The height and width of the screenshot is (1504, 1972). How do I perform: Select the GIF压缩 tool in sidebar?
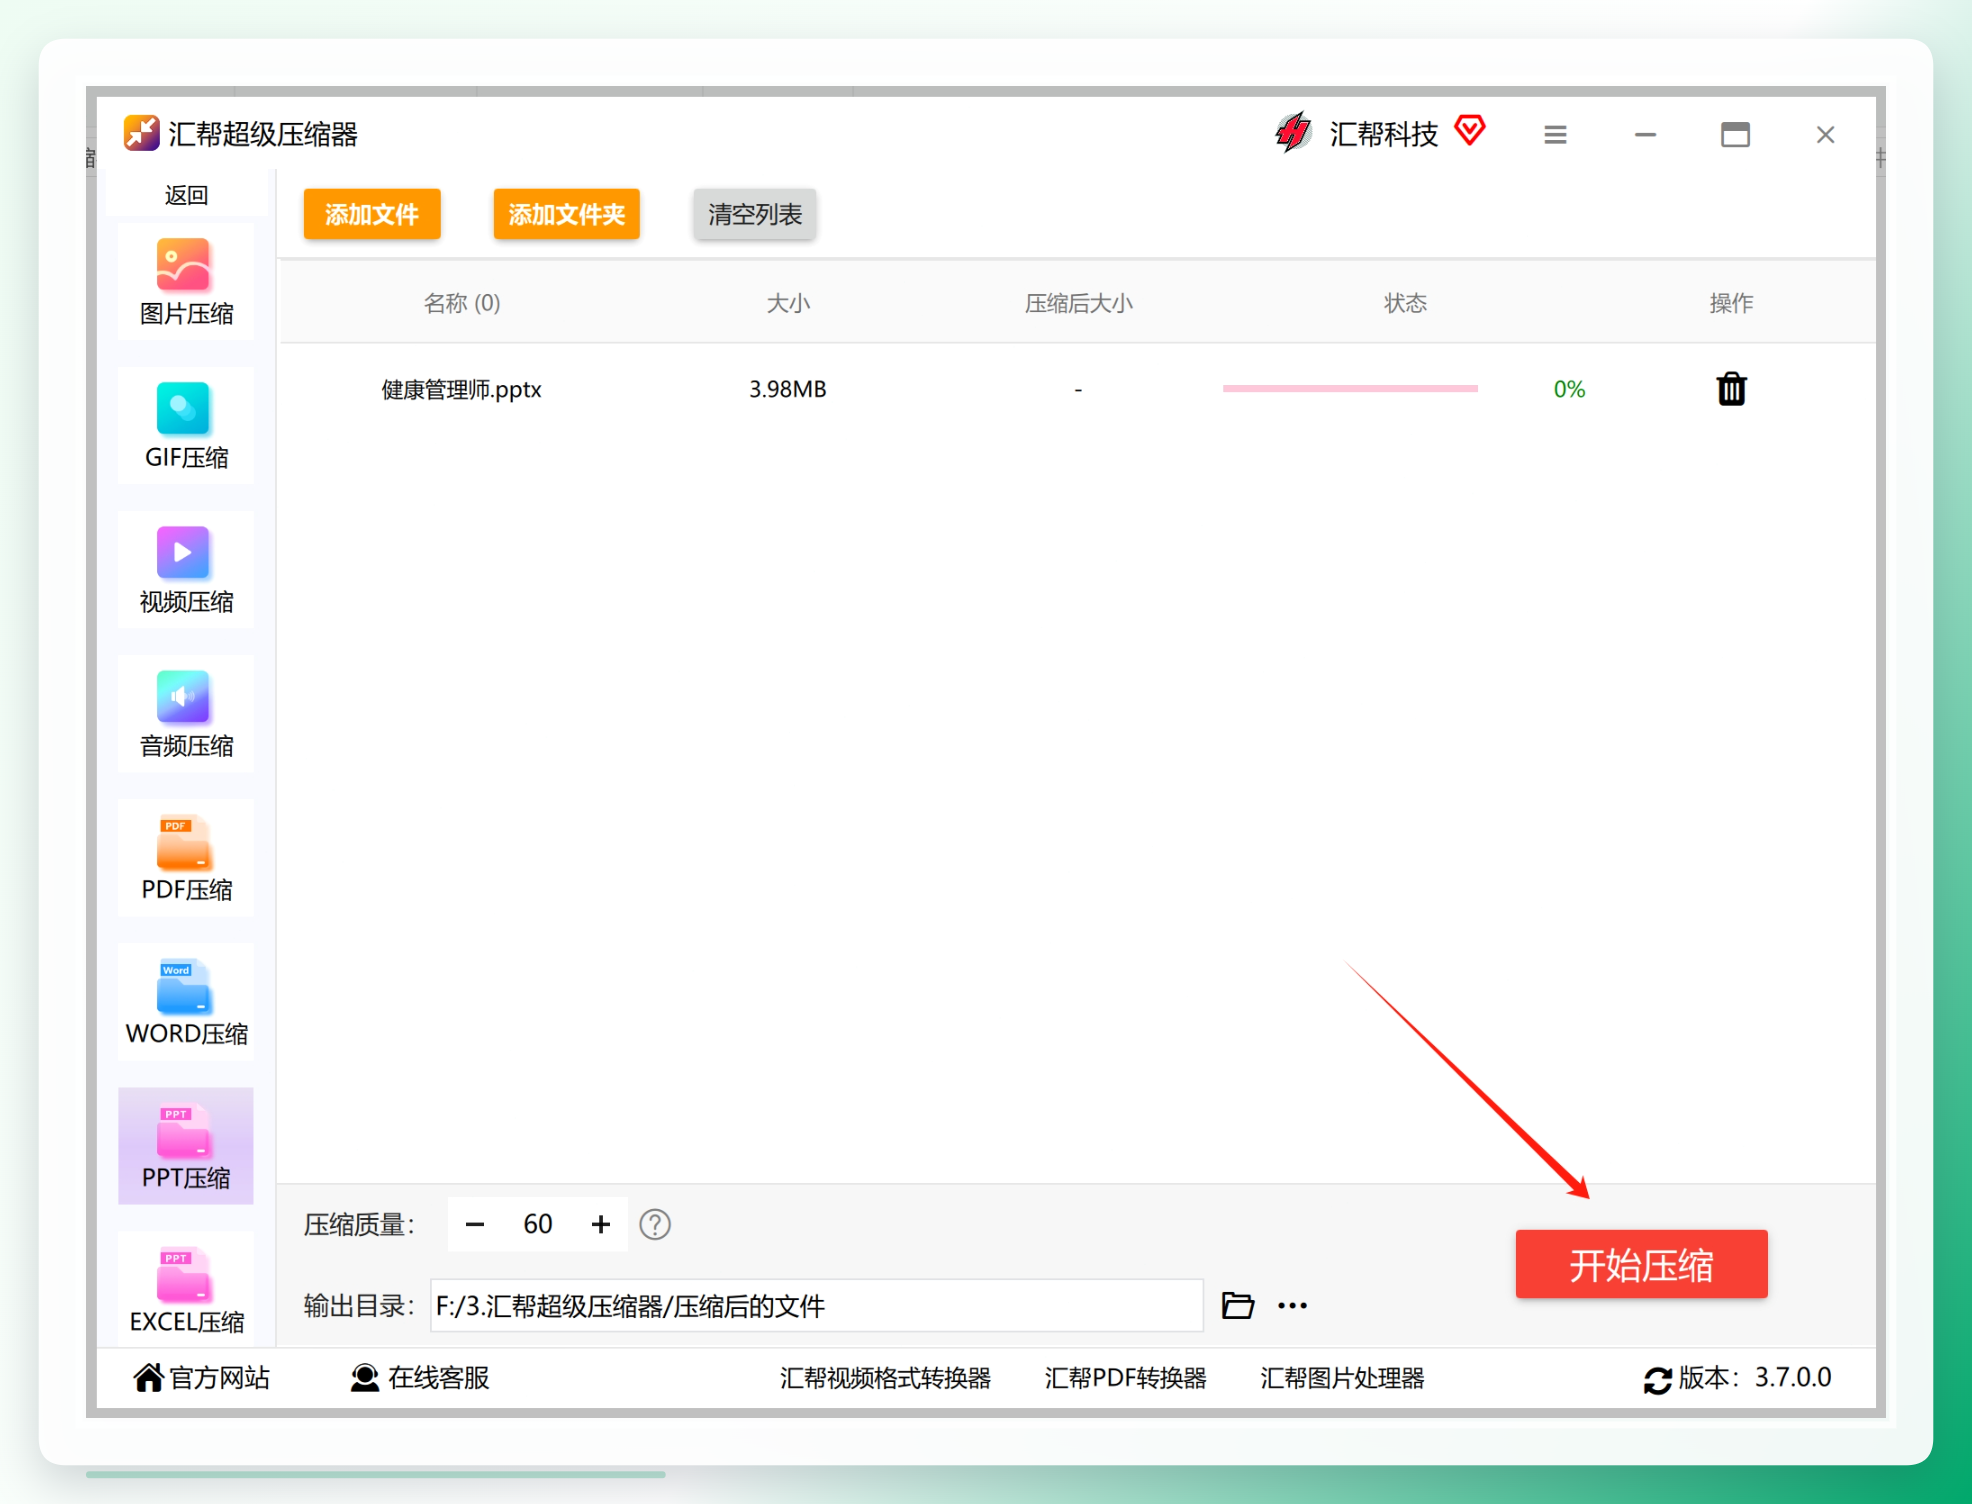point(186,427)
